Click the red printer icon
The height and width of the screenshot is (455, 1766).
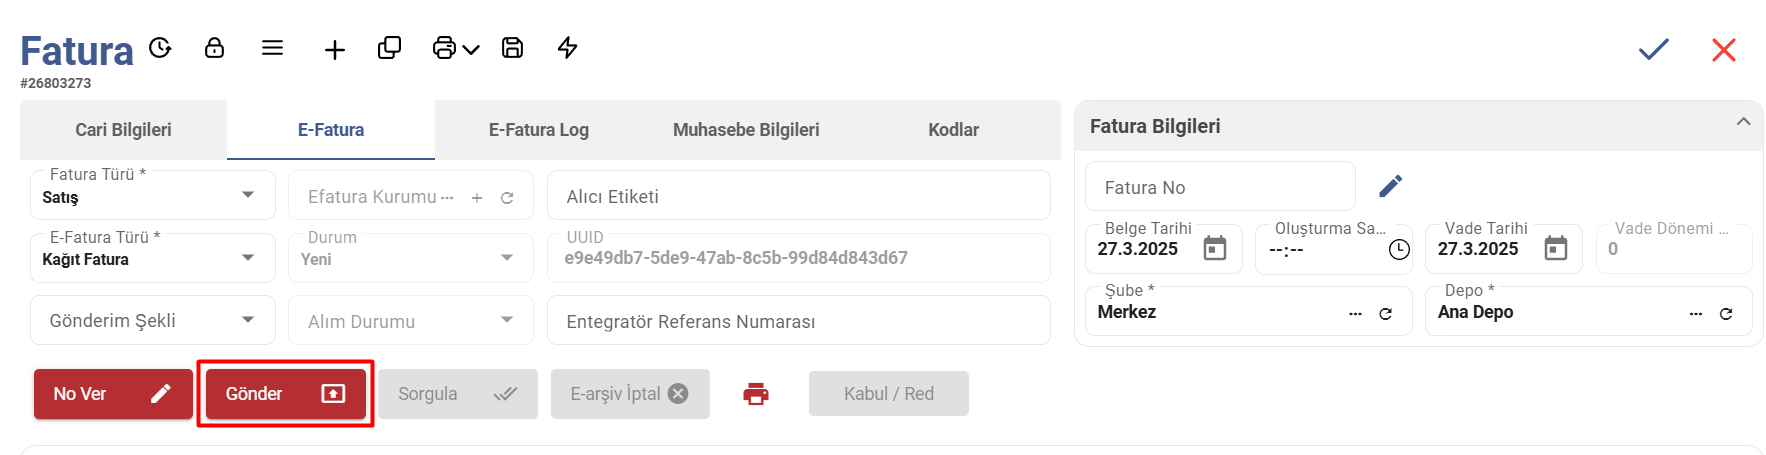(756, 394)
